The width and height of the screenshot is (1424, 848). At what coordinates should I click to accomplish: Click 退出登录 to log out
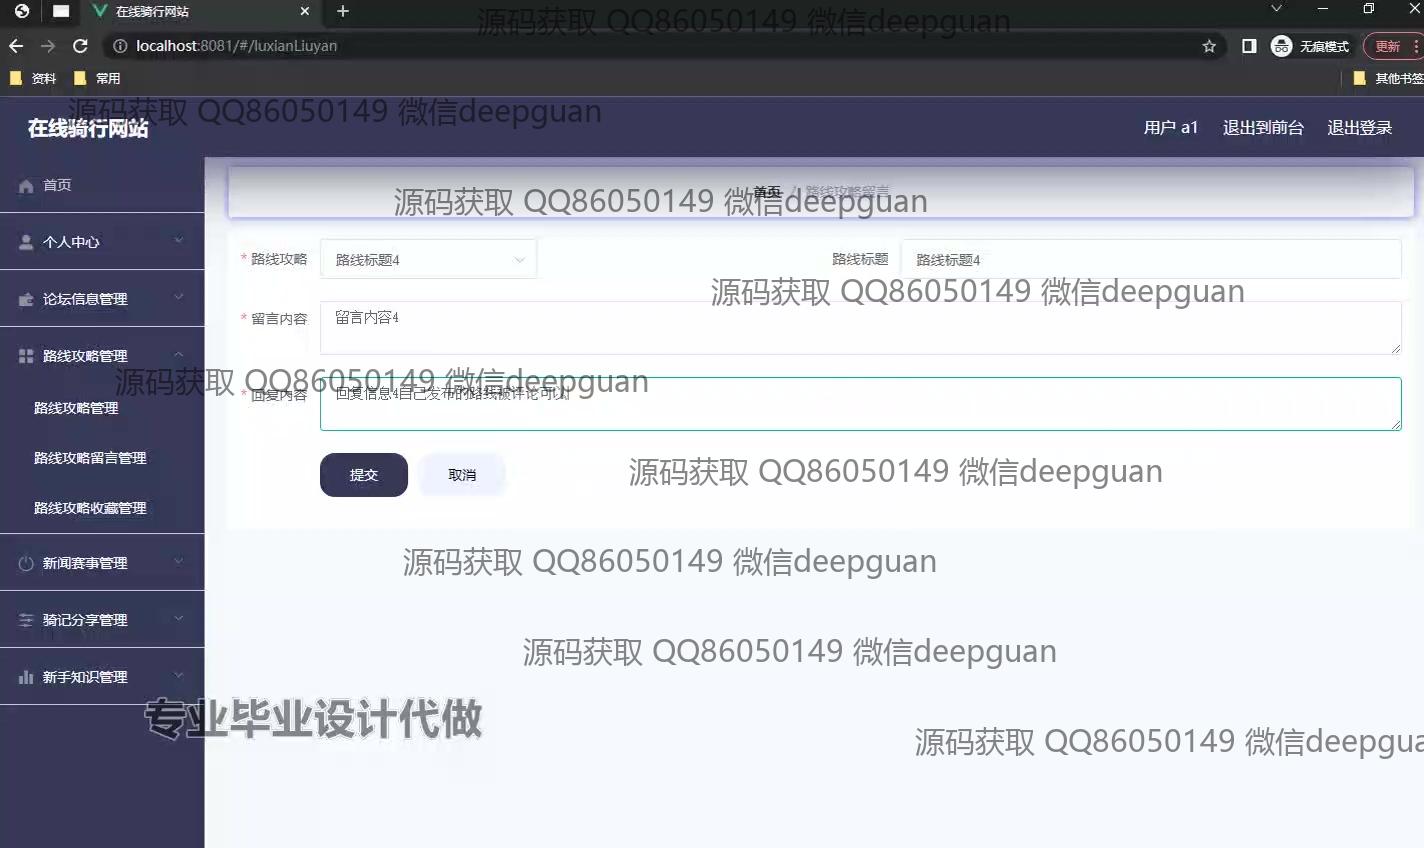pos(1360,128)
